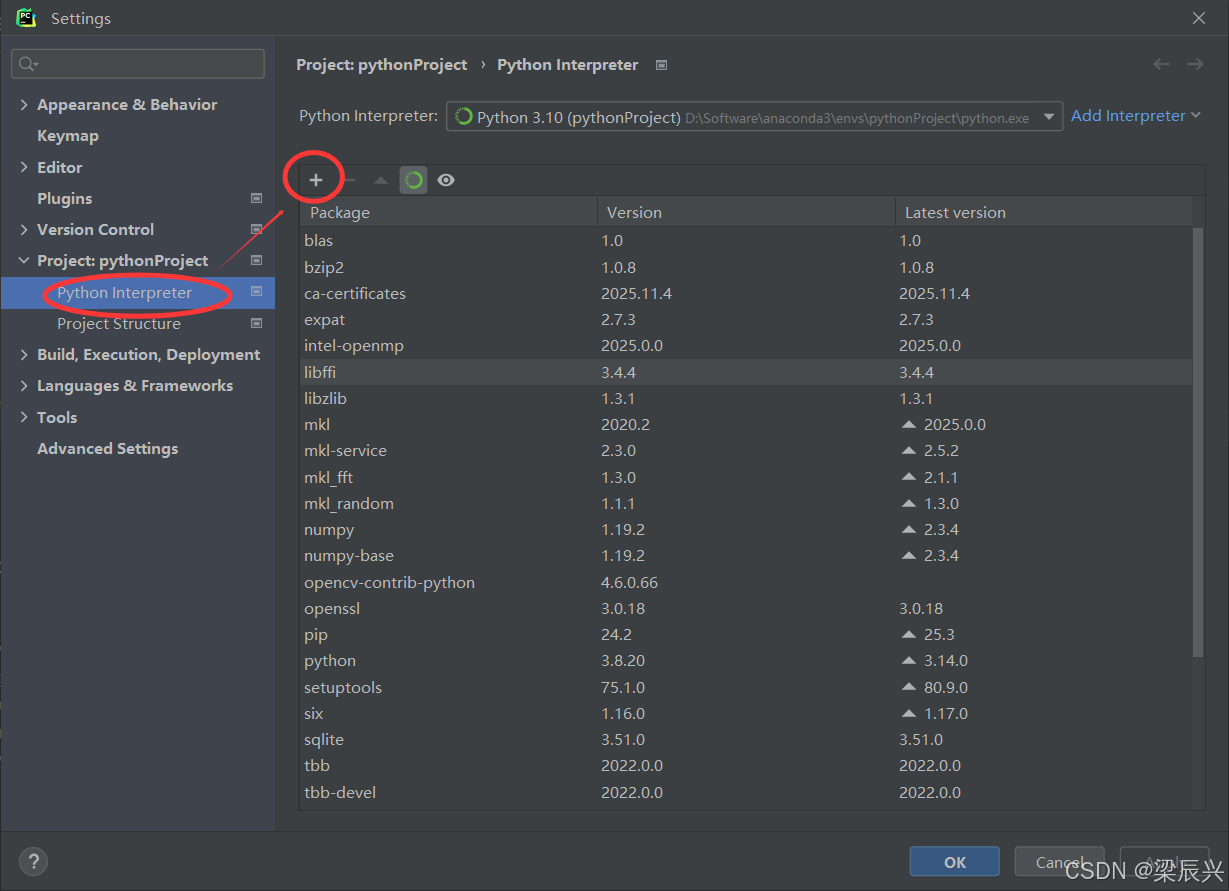The image size is (1229, 891).
Task: Click in the settings search field
Action: [x=138, y=64]
